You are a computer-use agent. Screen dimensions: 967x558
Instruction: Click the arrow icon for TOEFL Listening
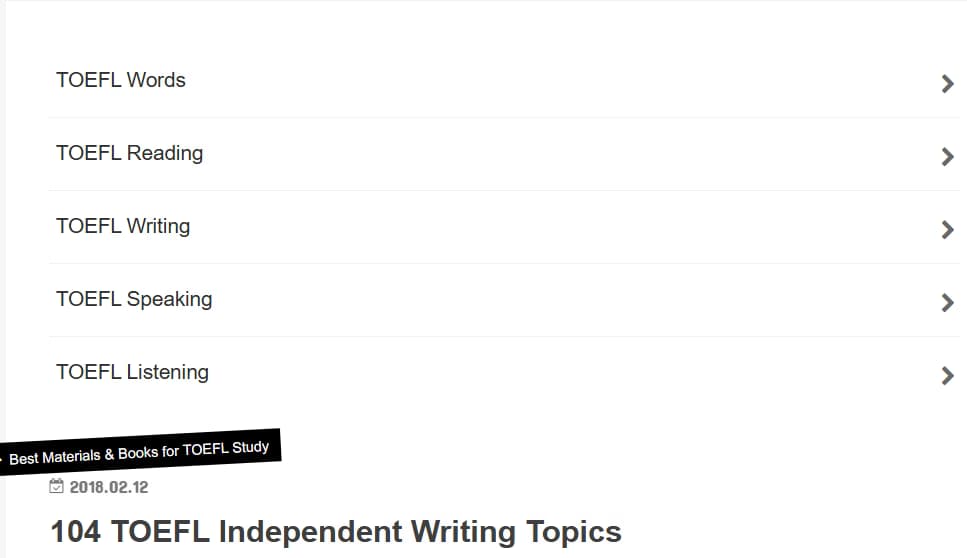pyautogui.click(x=947, y=376)
